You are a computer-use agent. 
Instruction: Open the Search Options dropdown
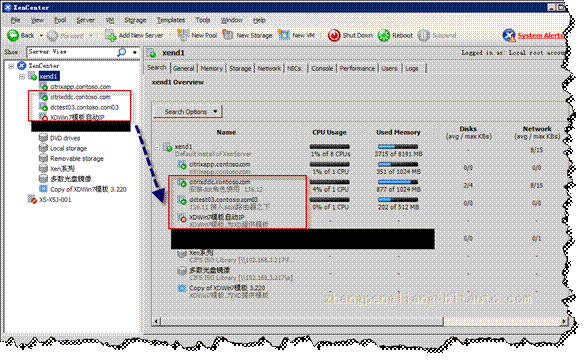point(188,112)
